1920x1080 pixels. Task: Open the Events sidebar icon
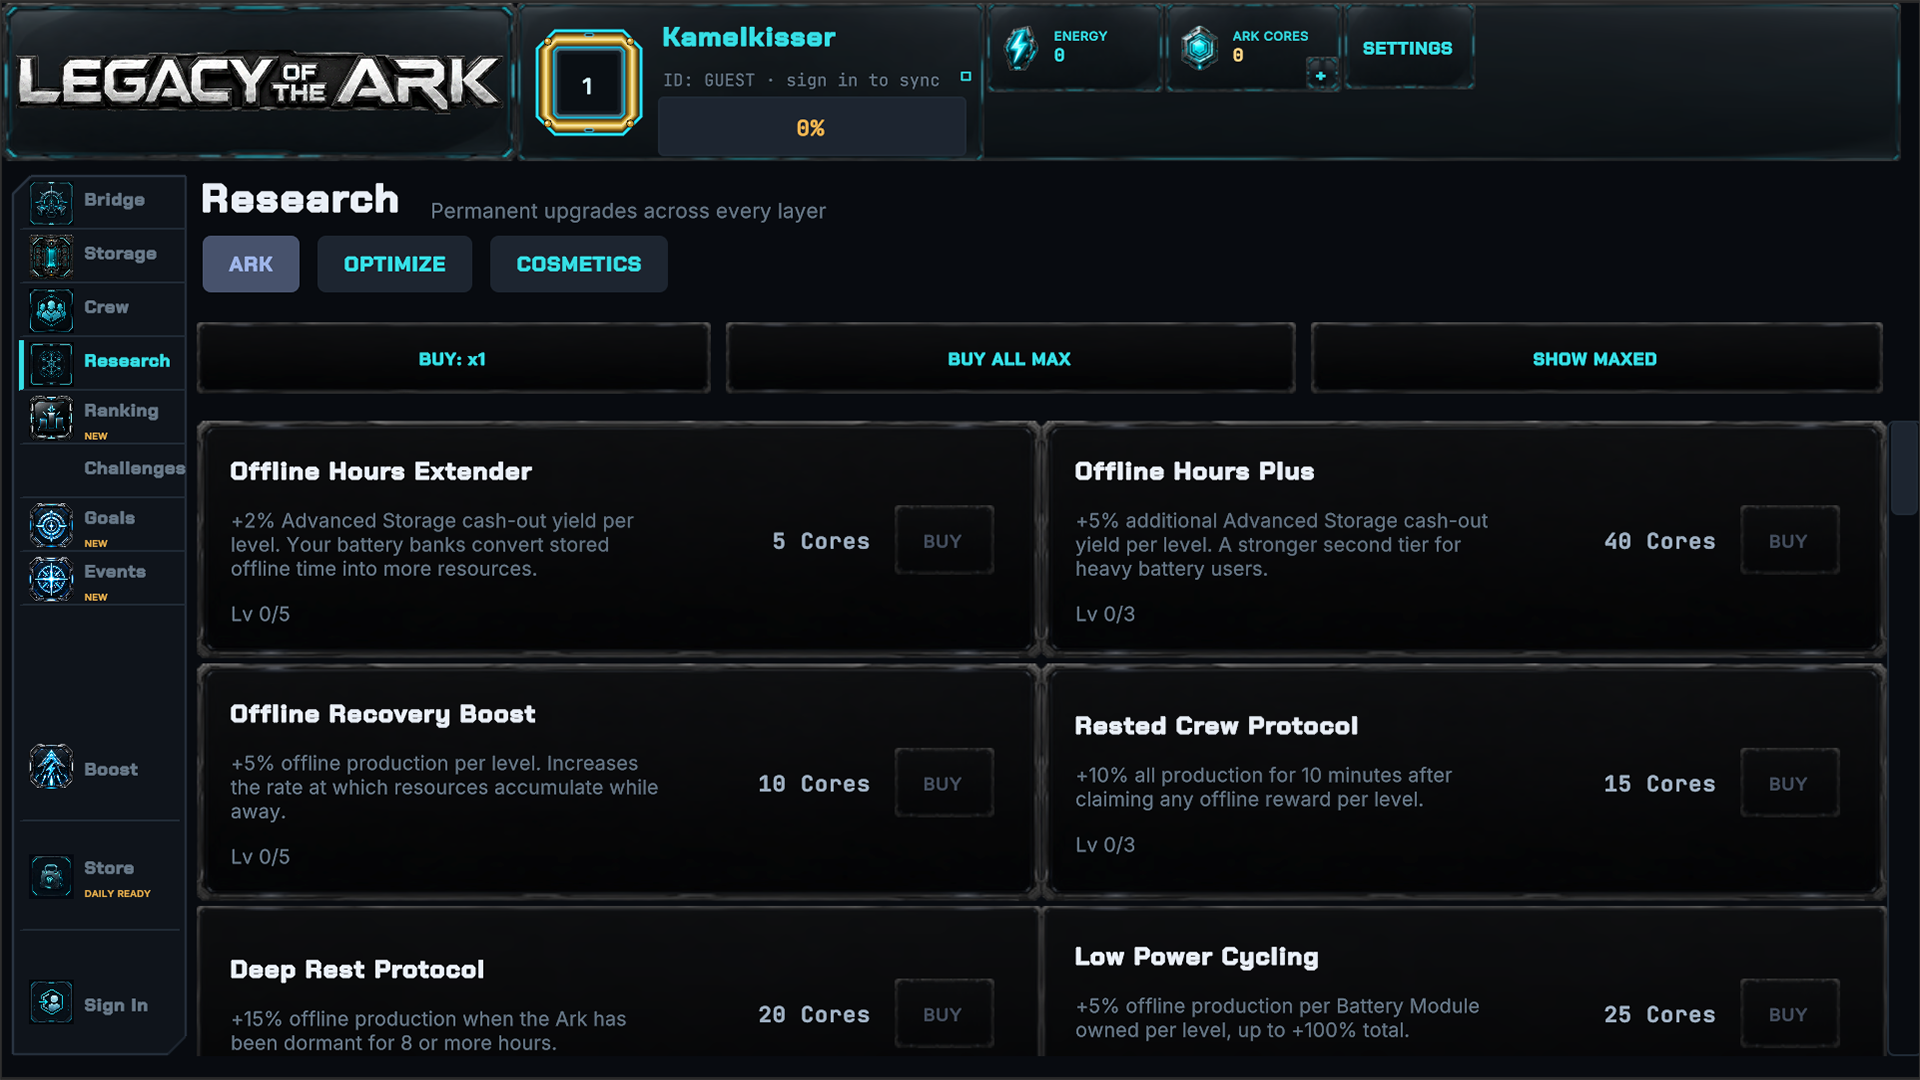(51, 579)
